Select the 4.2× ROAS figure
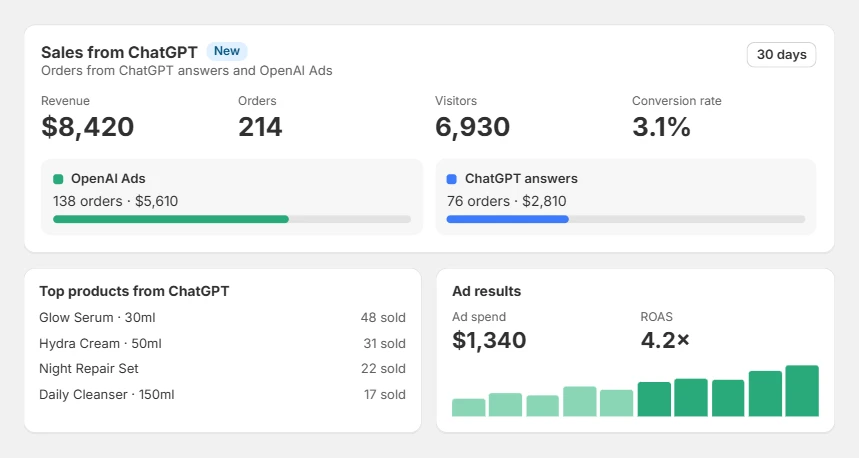The width and height of the screenshot is (859, 458). tap(665, 340)
